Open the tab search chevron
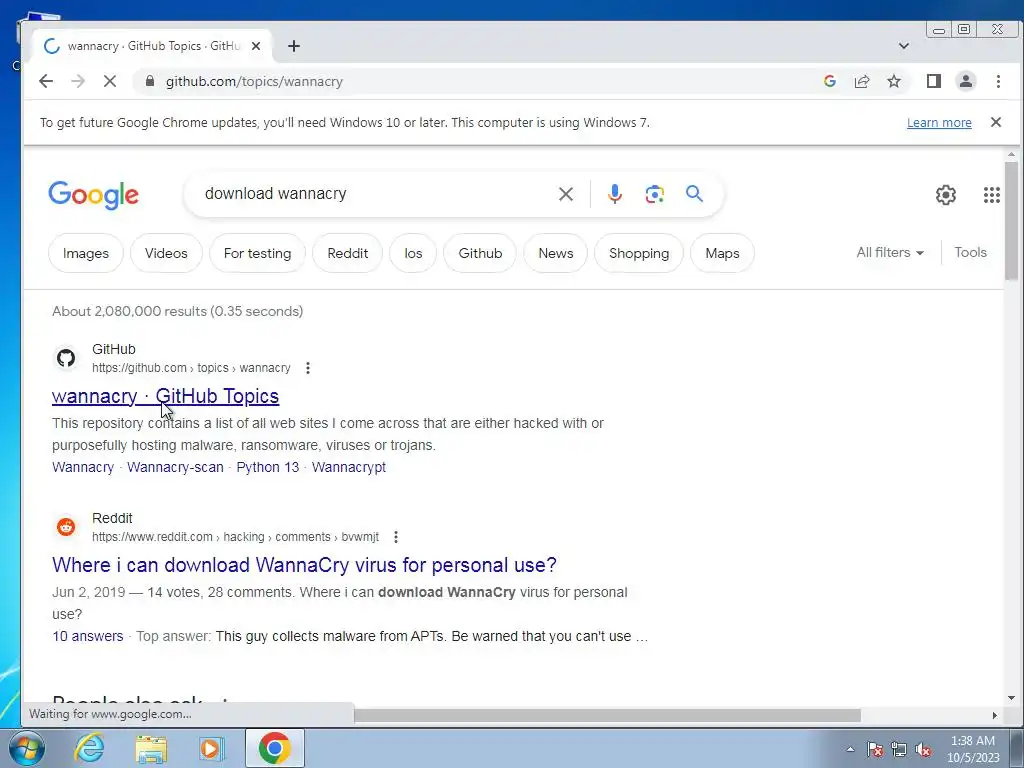 click(x=904, y=46)
